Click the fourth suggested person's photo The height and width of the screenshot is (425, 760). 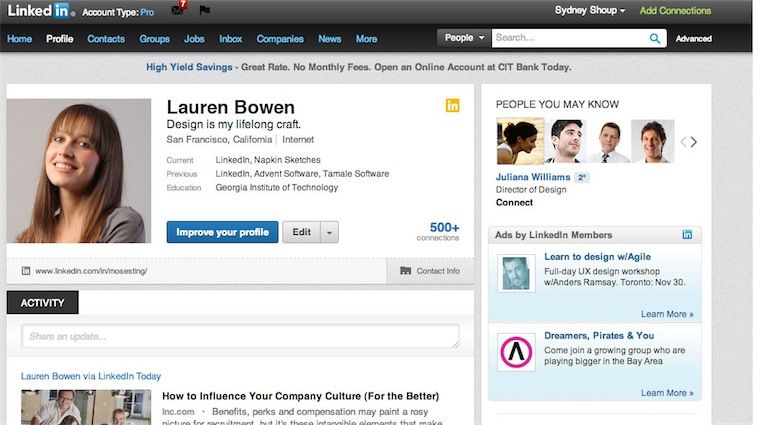tap(652, 141)
